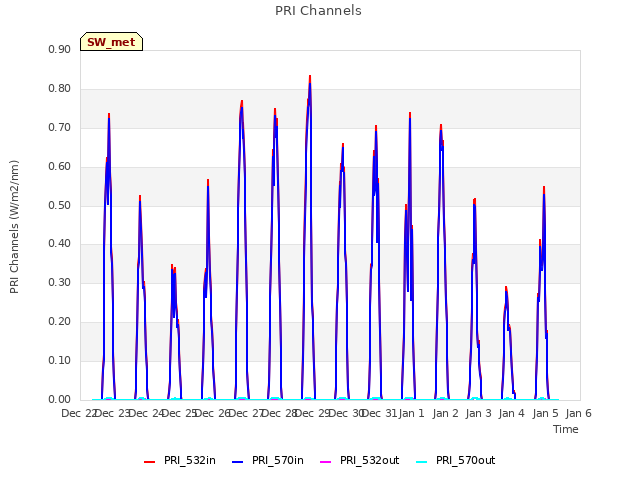Click the Jan 1 x-axis tick label

coord(411,413)
